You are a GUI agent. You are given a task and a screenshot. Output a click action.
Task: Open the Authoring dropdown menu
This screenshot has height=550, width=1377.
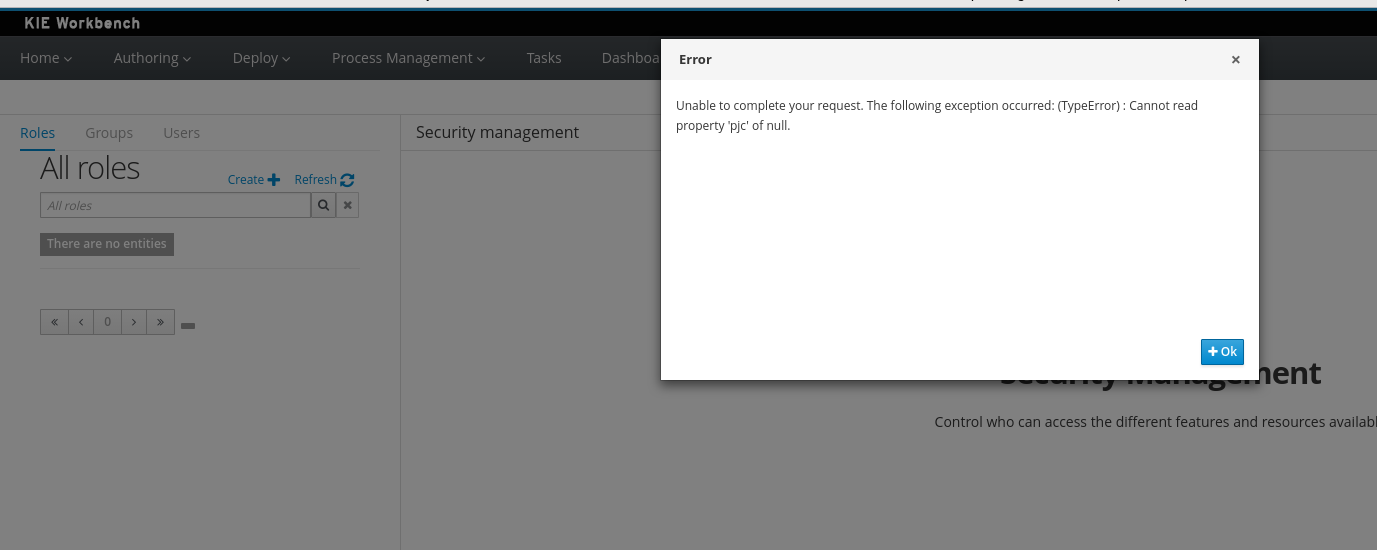click(x=152, y=58)
